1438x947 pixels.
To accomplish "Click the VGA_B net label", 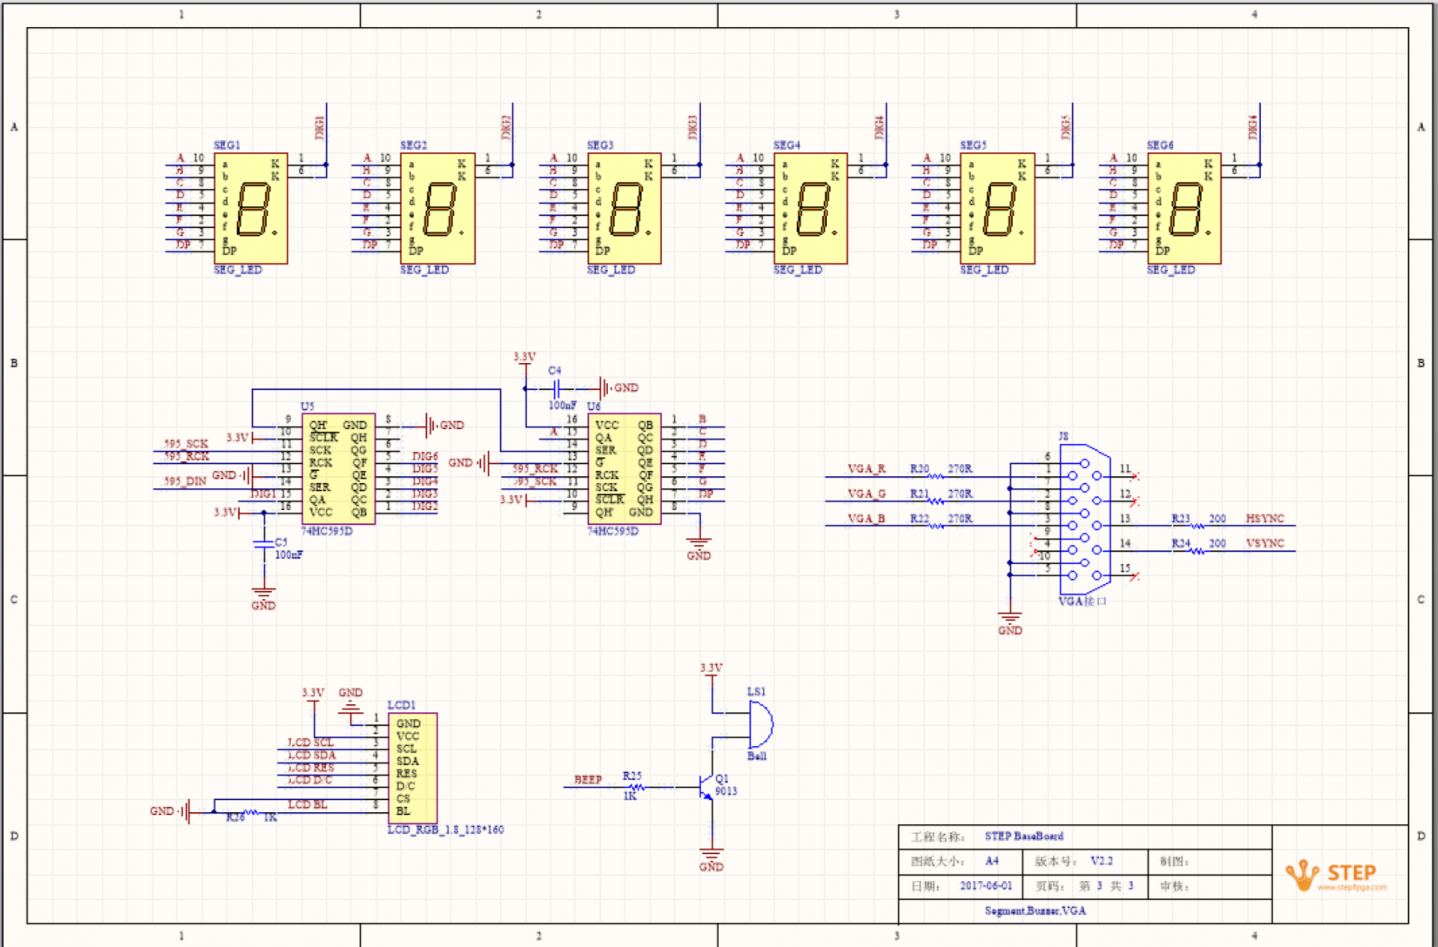I will 866,518.
